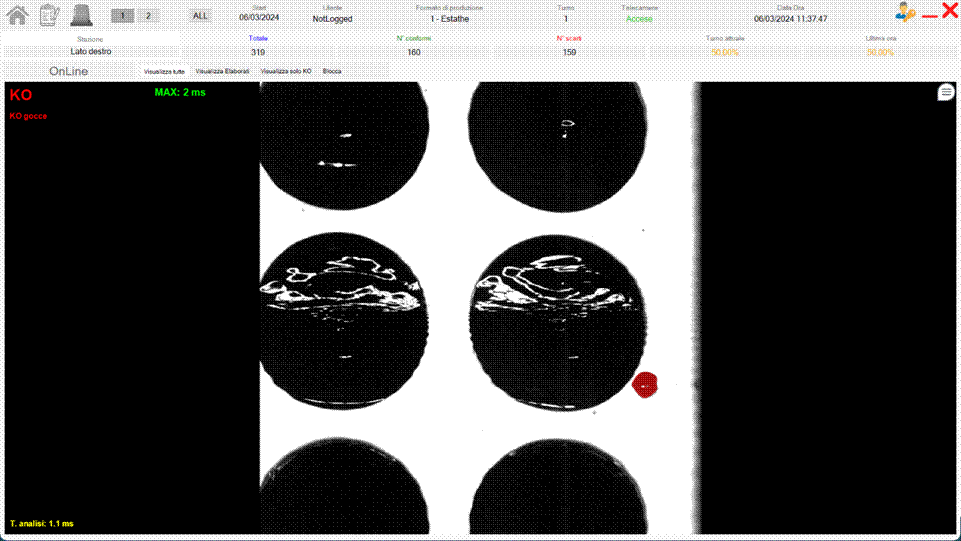Select camera 2 toggle button
The height and width of the screenshot is (541, 961).
(147, 16)
